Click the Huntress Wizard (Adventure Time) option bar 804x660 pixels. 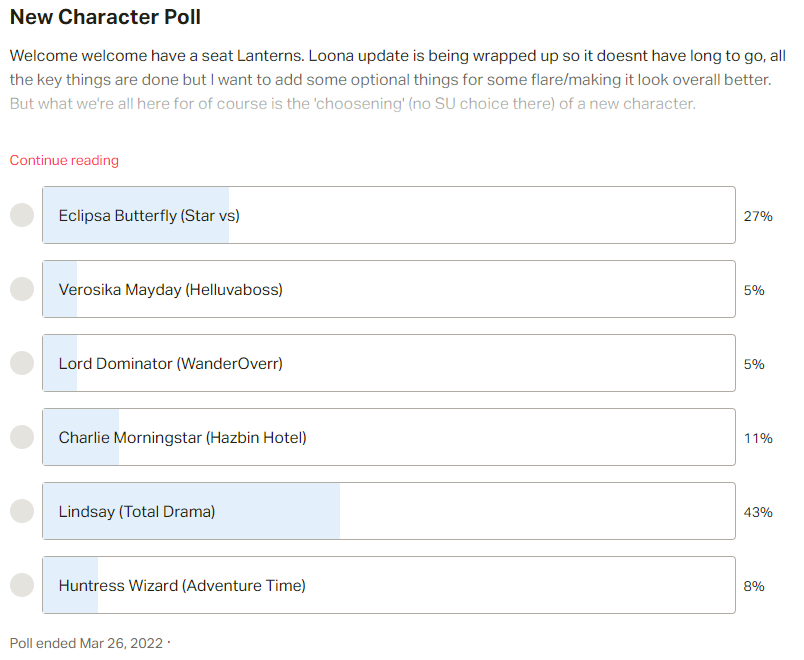tap(389, 585)
